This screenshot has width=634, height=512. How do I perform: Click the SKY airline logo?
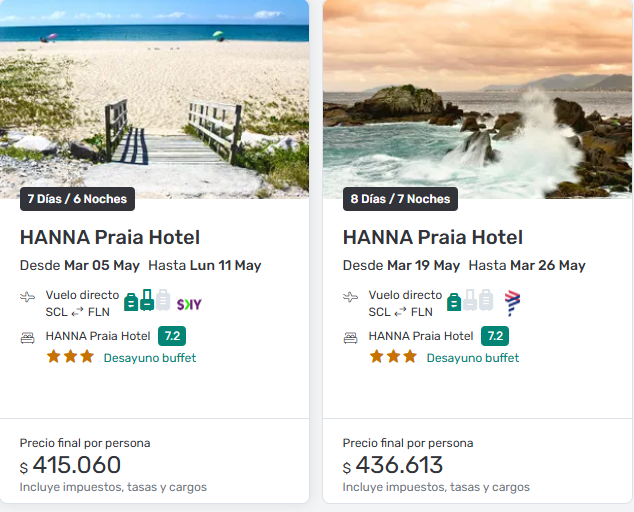tap(189, 303)
